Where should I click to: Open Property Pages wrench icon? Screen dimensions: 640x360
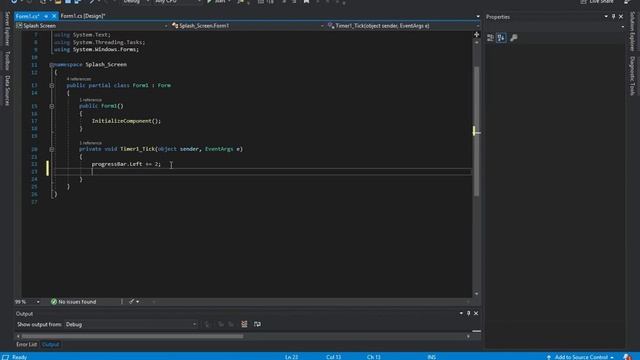(514, 38)
